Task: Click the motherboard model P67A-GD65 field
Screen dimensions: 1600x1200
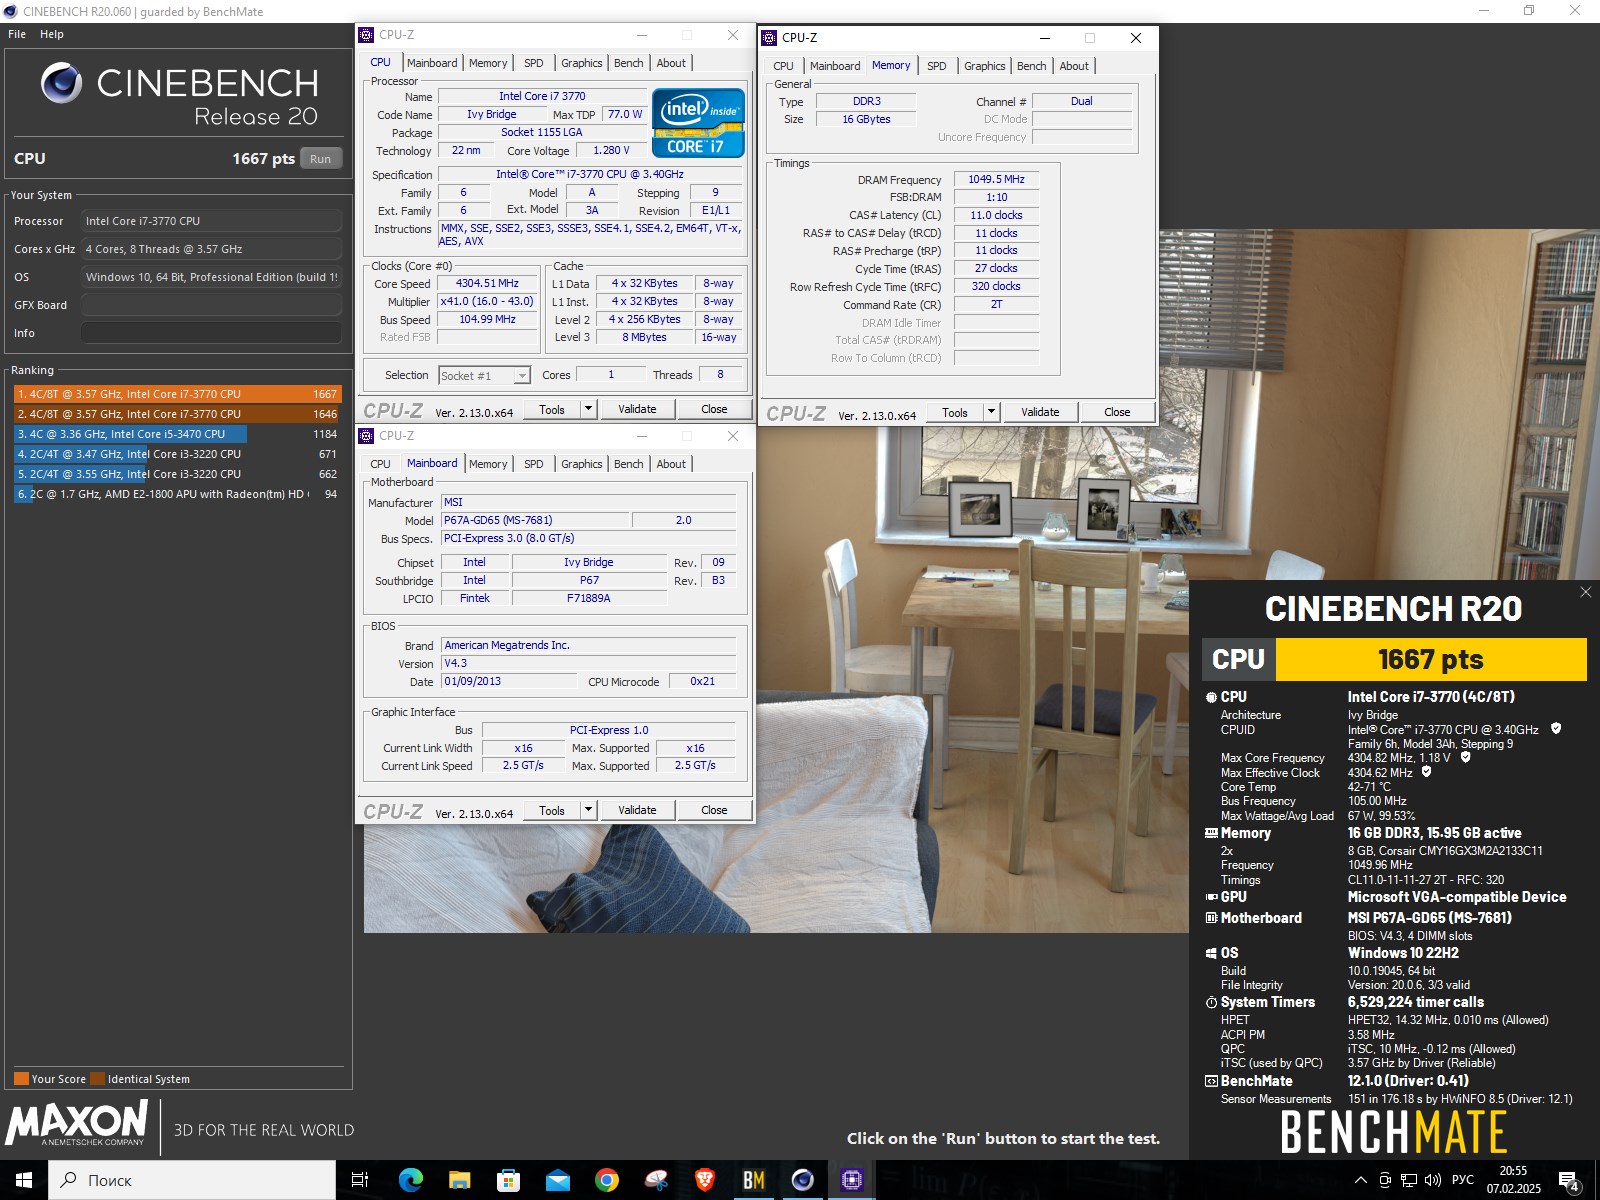Action: (x=536, y=521)
